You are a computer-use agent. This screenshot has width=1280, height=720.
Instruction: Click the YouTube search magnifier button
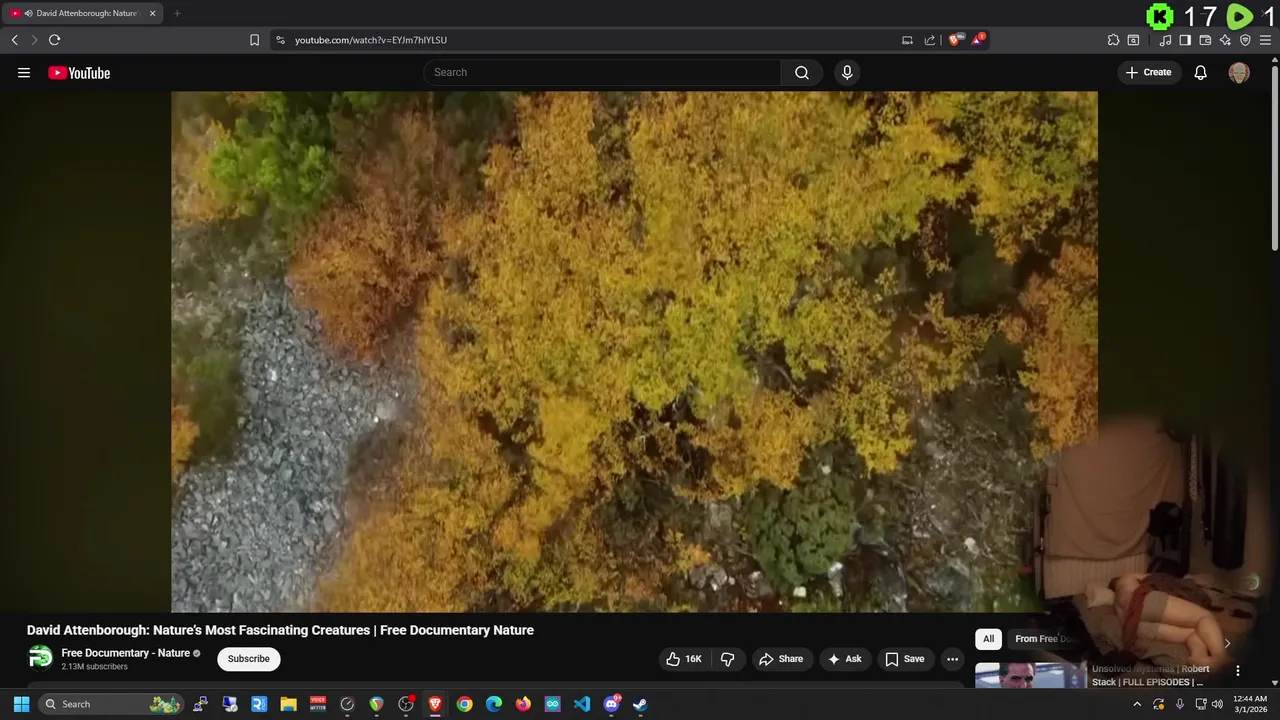pyautogui.click(x=802, y=72)
